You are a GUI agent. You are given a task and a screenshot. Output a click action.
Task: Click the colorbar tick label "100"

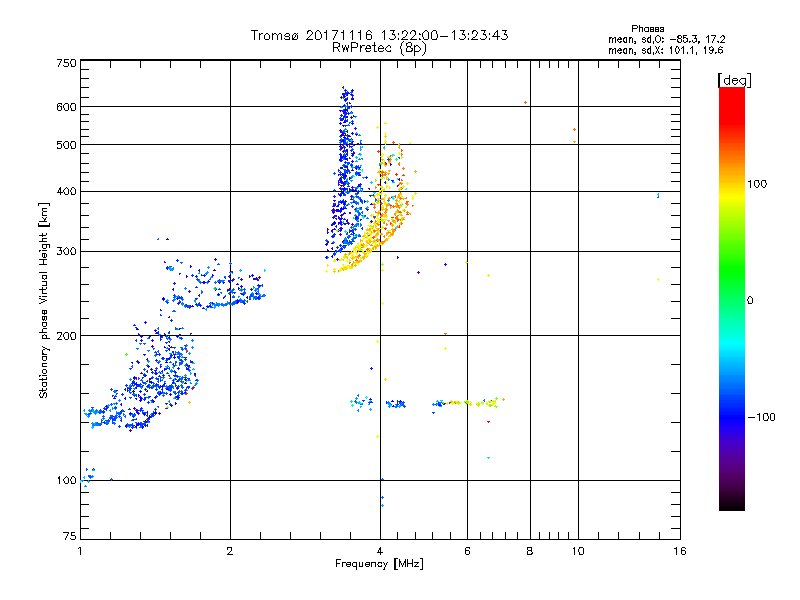coord(757,184)
